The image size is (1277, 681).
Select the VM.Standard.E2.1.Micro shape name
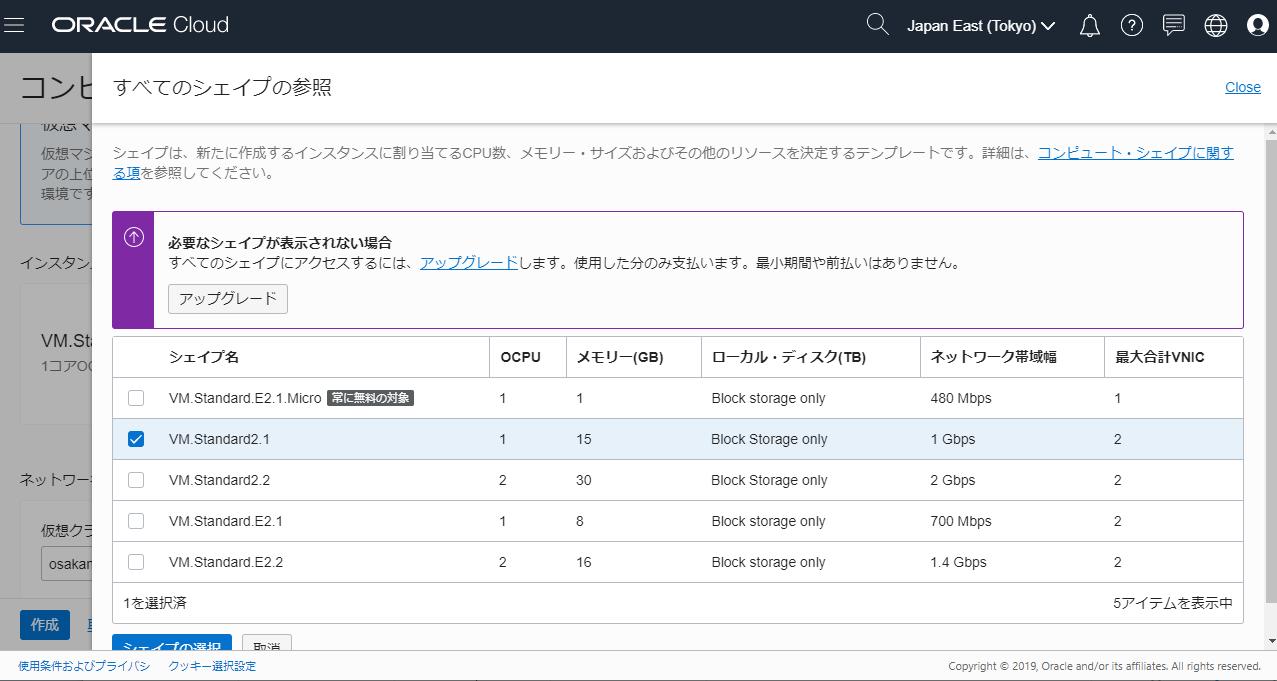pos(245,398)
